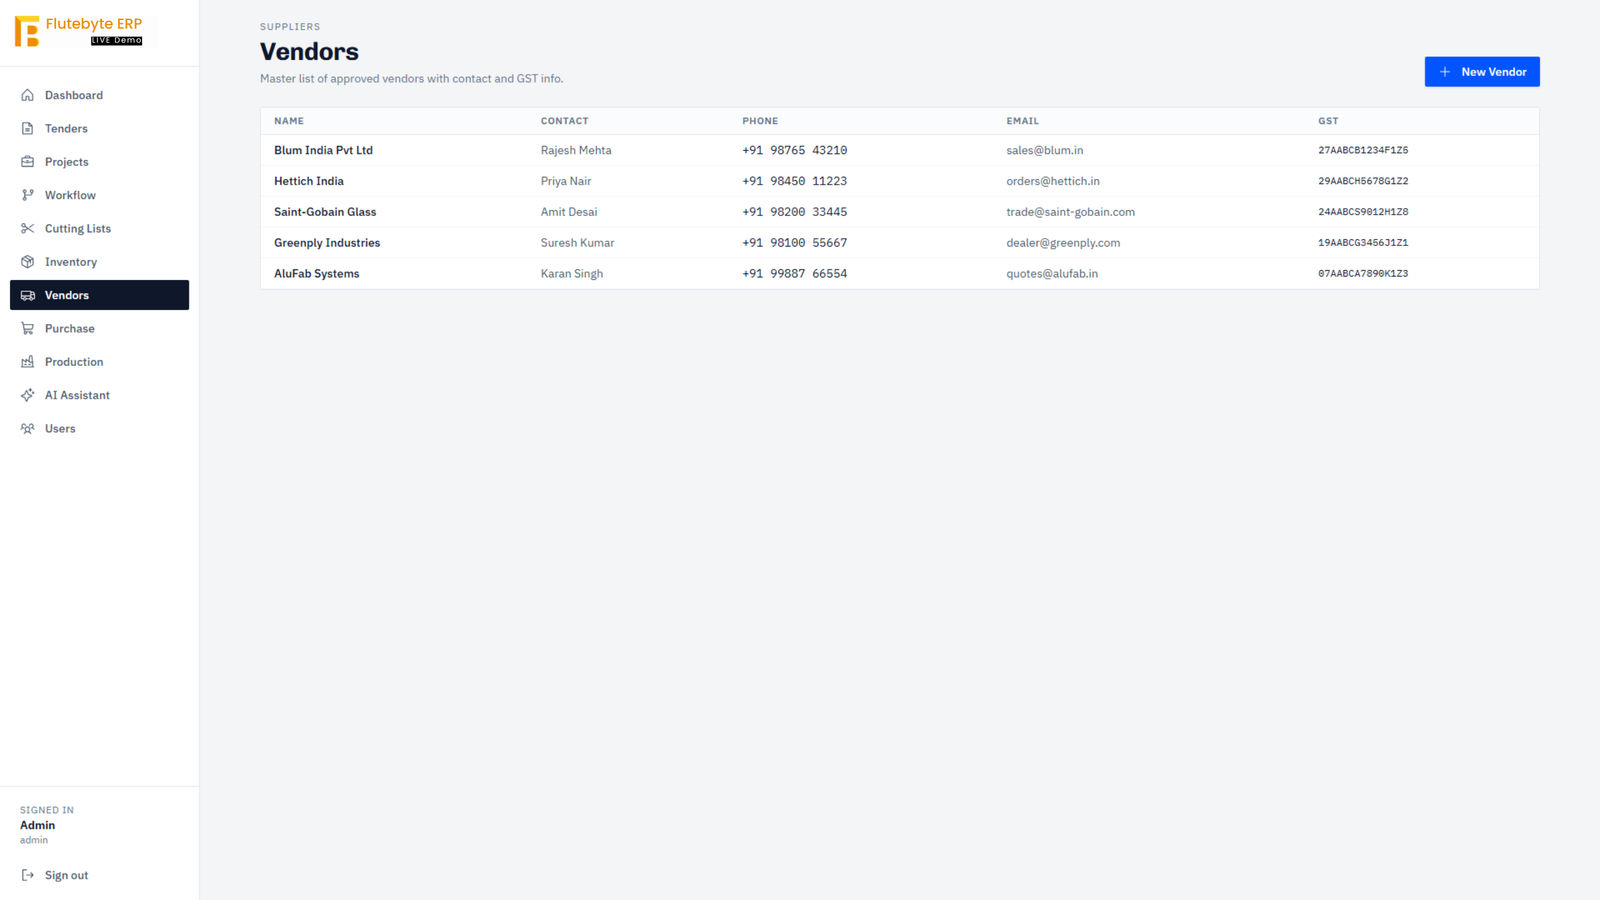This screenshot has width=1600, height=900.
Task: Click the Dashboard home icon
Action: tap(28, 95)
